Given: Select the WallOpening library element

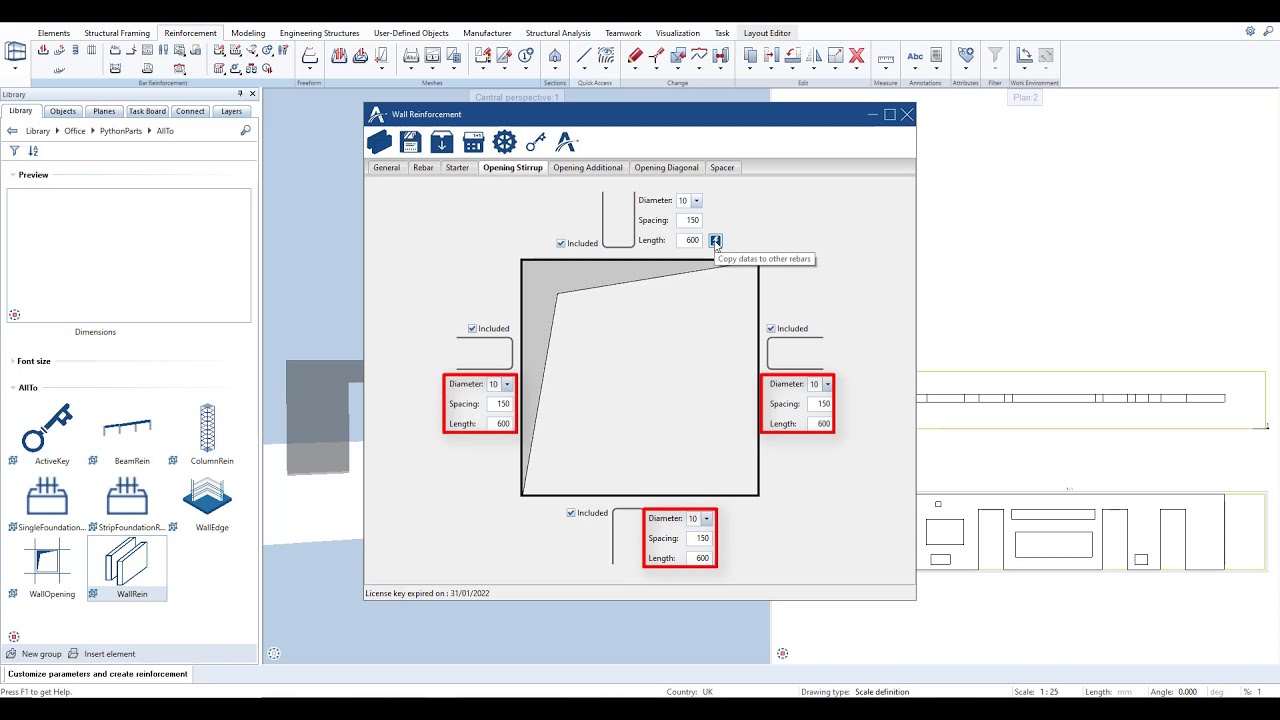Looking at the screenshot, I should coord(48,568).
